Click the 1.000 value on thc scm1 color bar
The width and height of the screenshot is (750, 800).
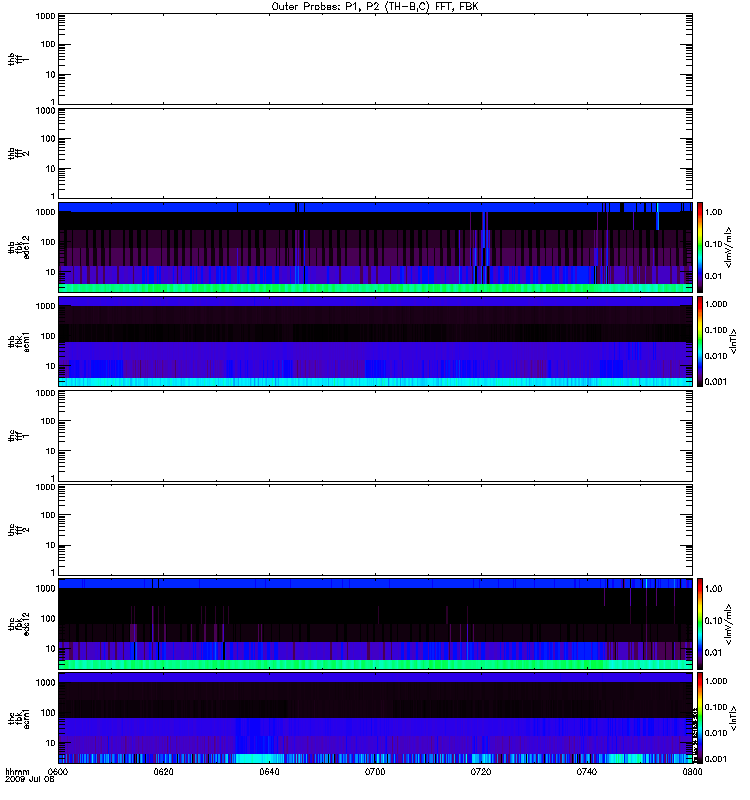pyautogui.click(x=716, y=681)
